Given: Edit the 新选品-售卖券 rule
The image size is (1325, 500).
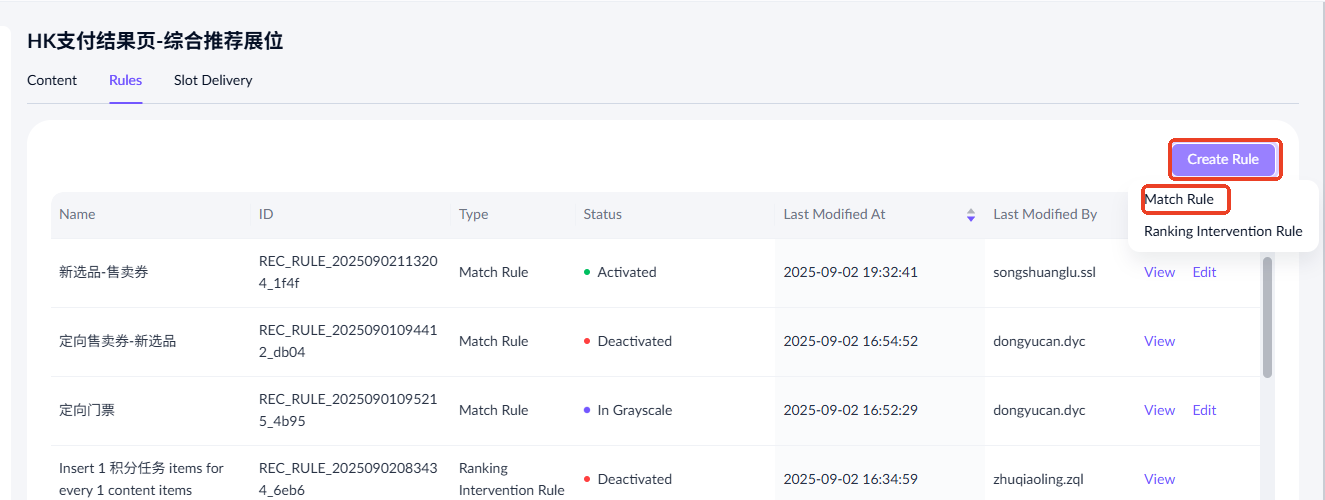Looking at the screenshot, I should 1204,272.
